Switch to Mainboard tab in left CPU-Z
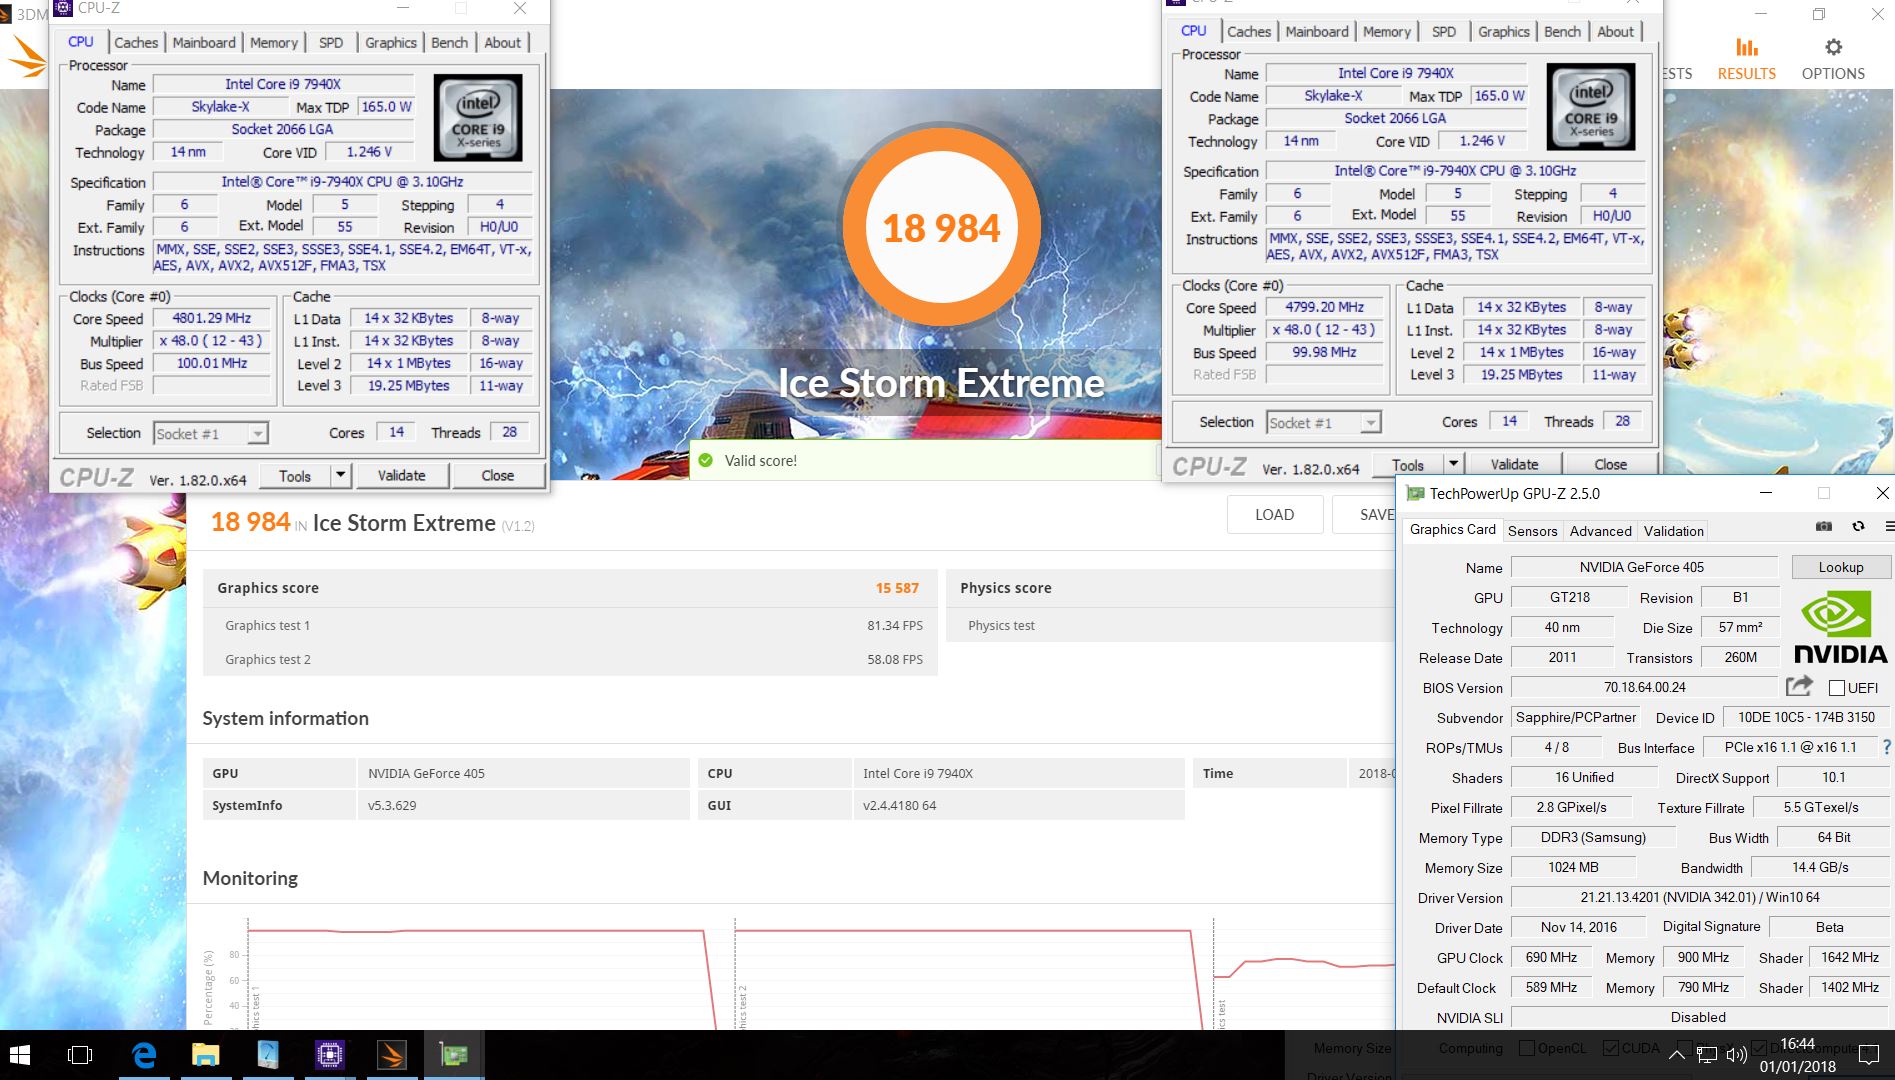This screenshot has height=1080, width=1895. pos(204,42)
